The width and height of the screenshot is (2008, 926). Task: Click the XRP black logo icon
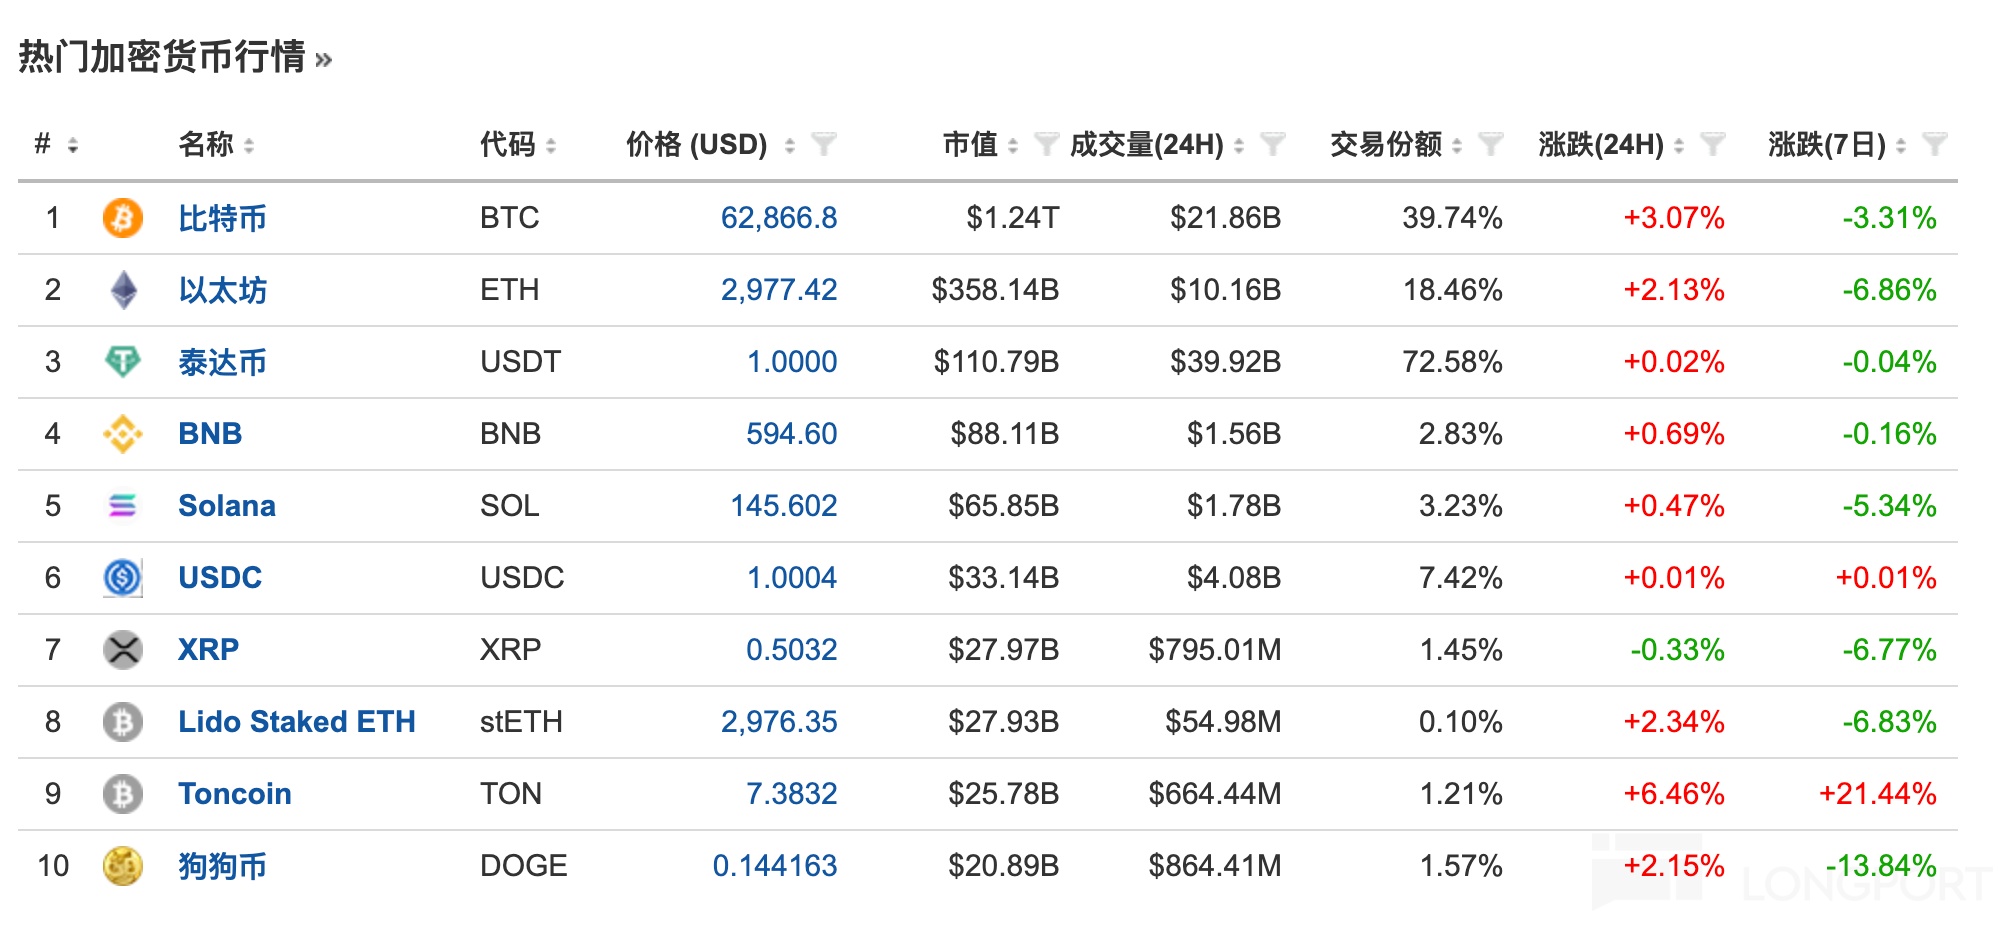coord(122,650)
